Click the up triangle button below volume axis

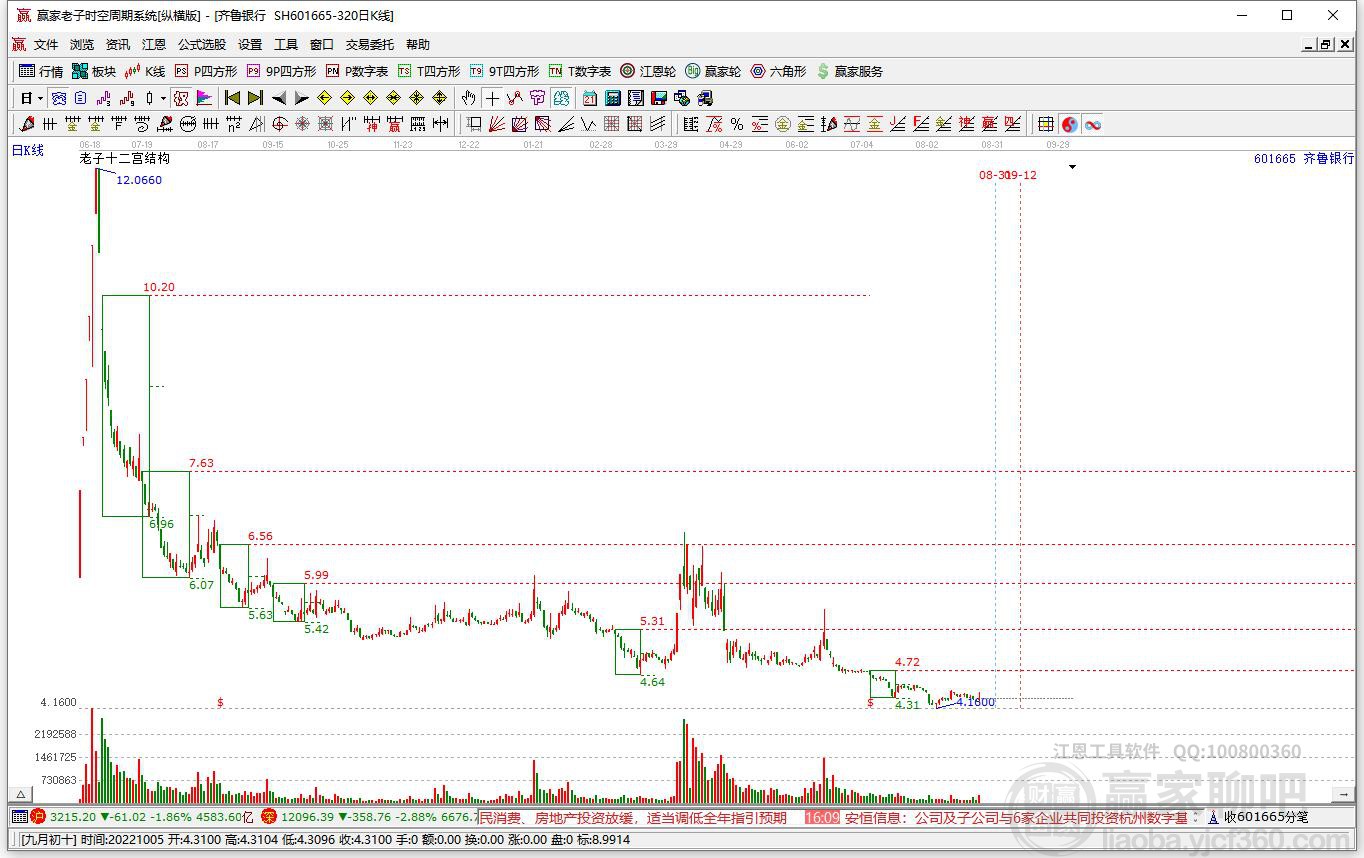[22, 795]
